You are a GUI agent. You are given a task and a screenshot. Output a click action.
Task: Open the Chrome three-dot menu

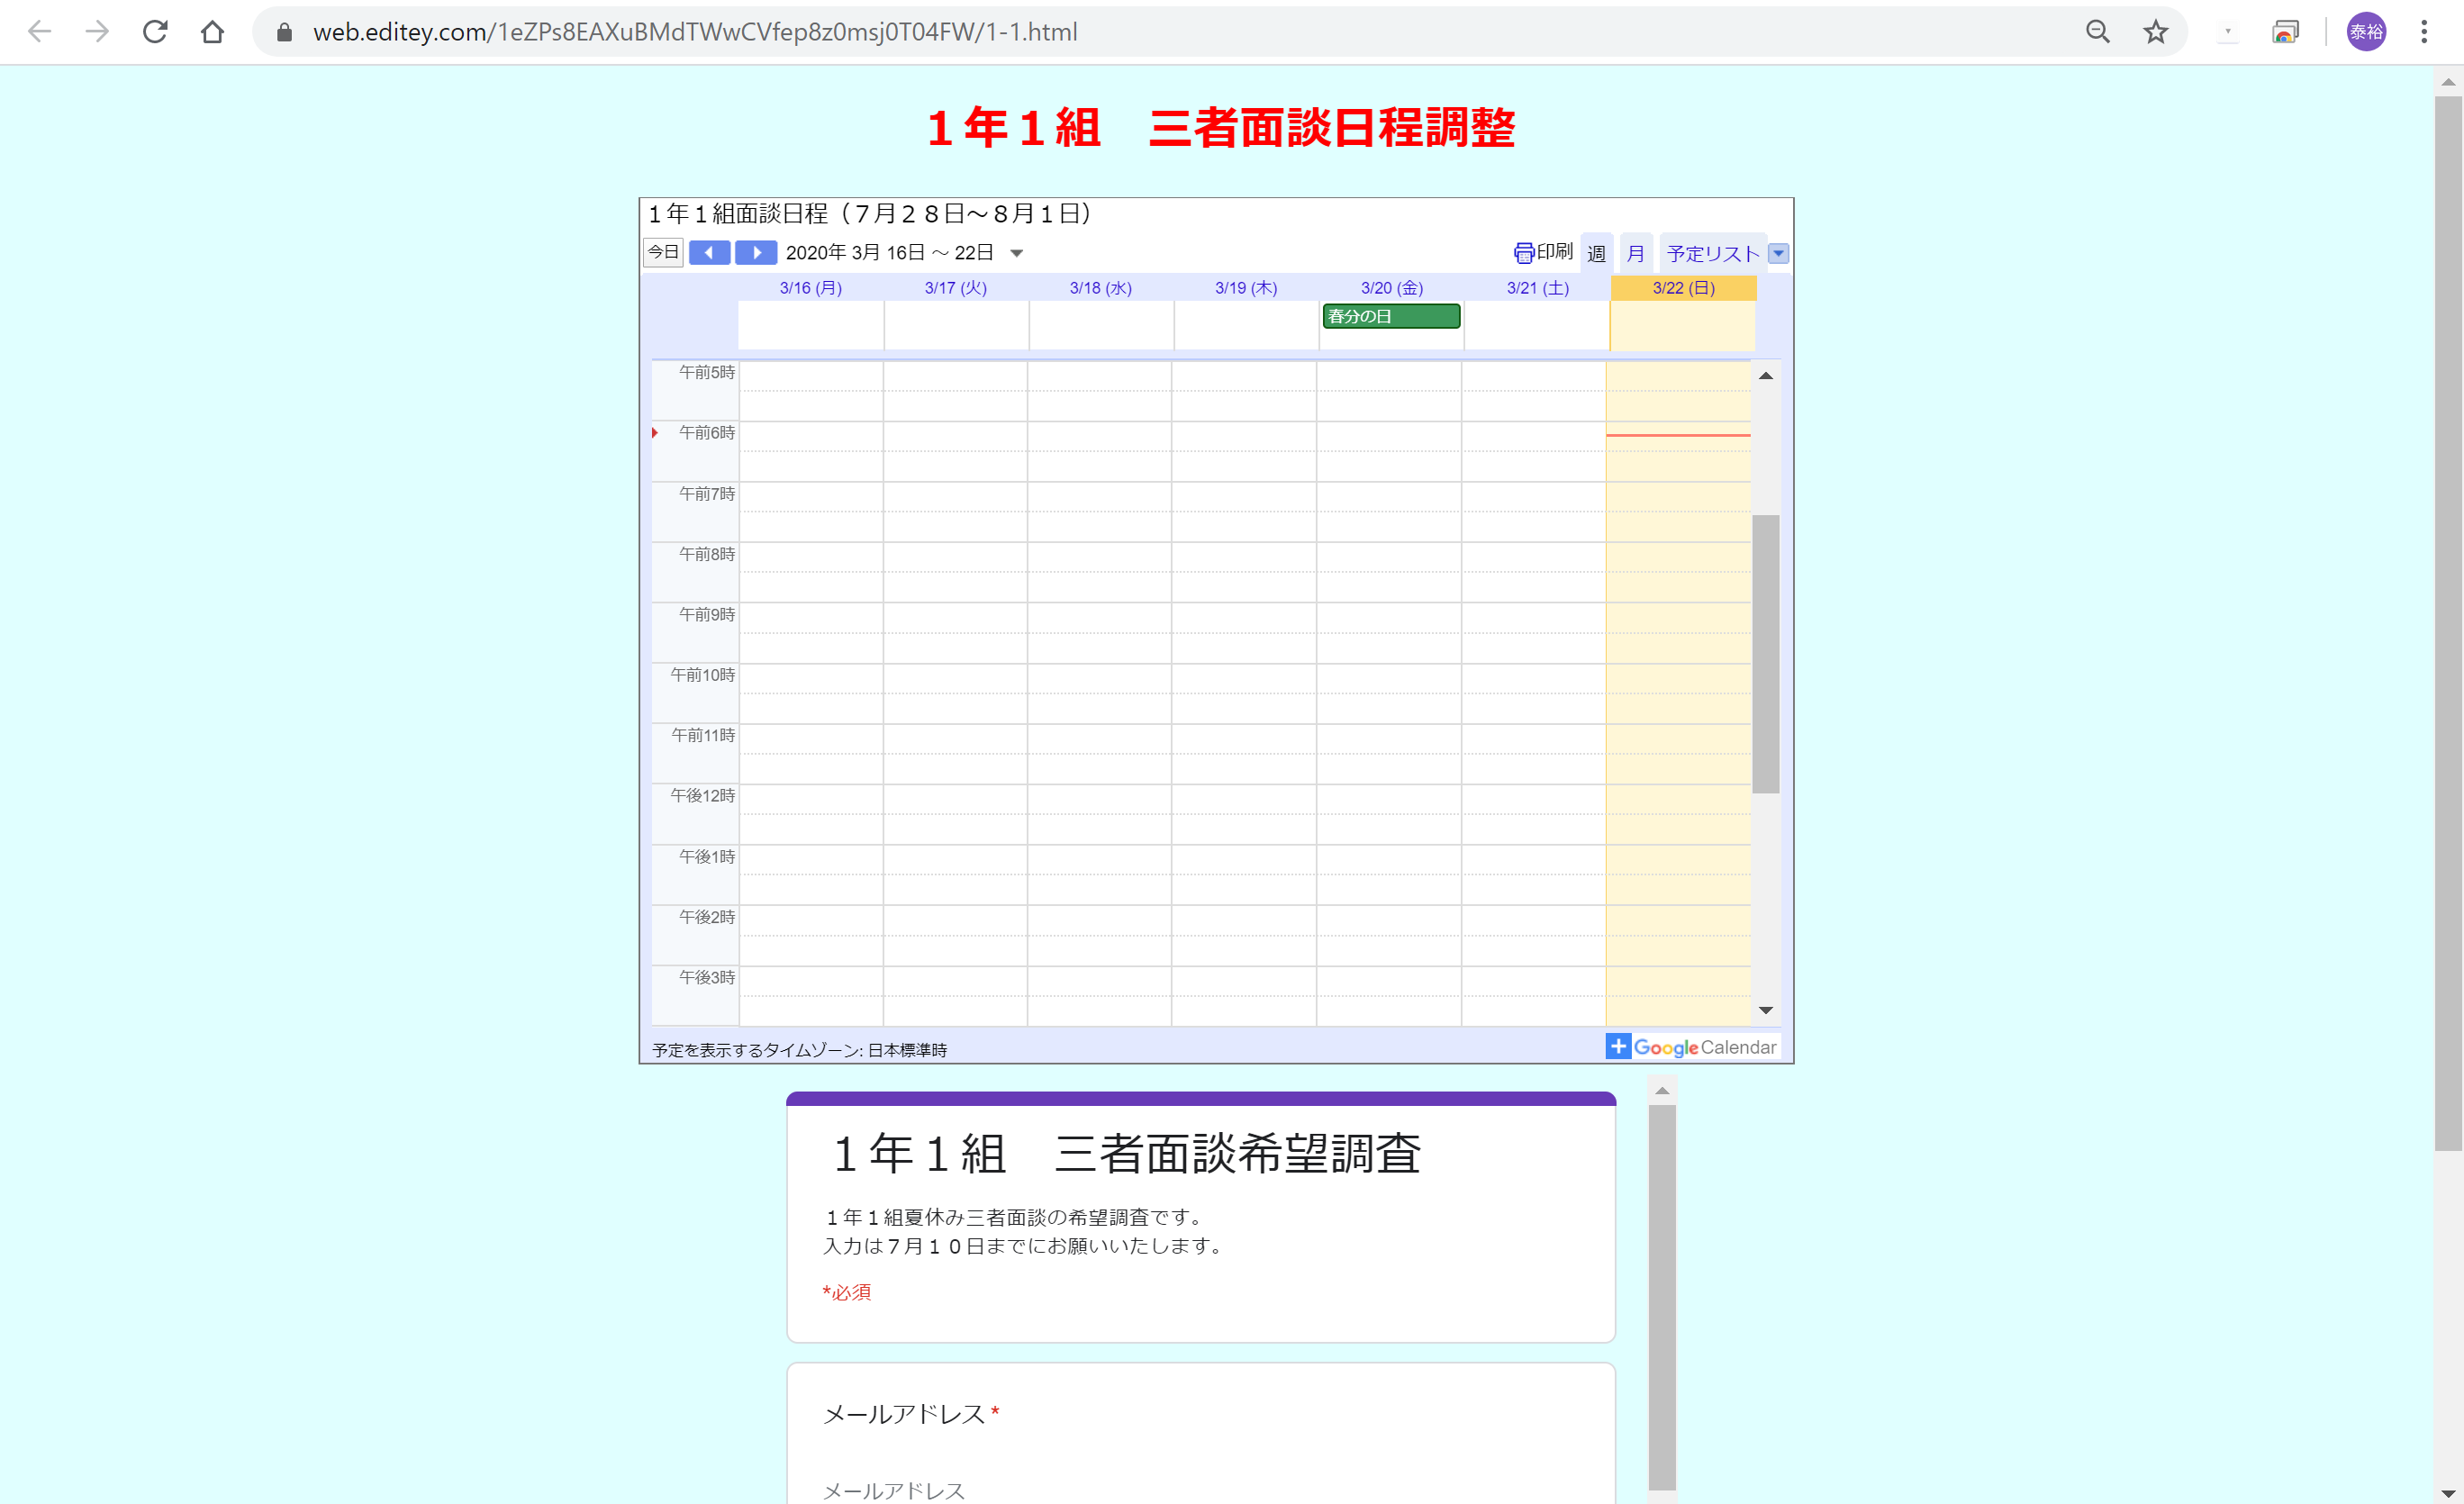coord(2423,32)
